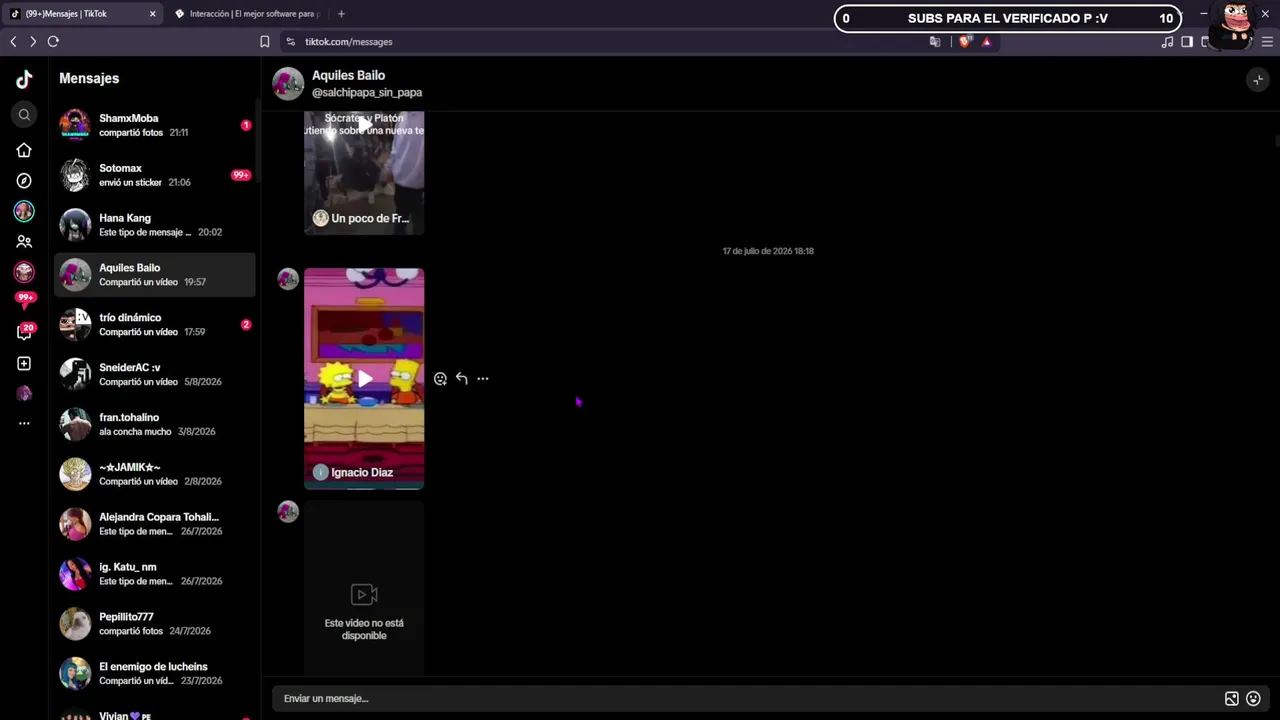The height and width of the screenshot is (720, 1280).
Task: Open the Hana Kang conversation
Action: coord(155,225)
